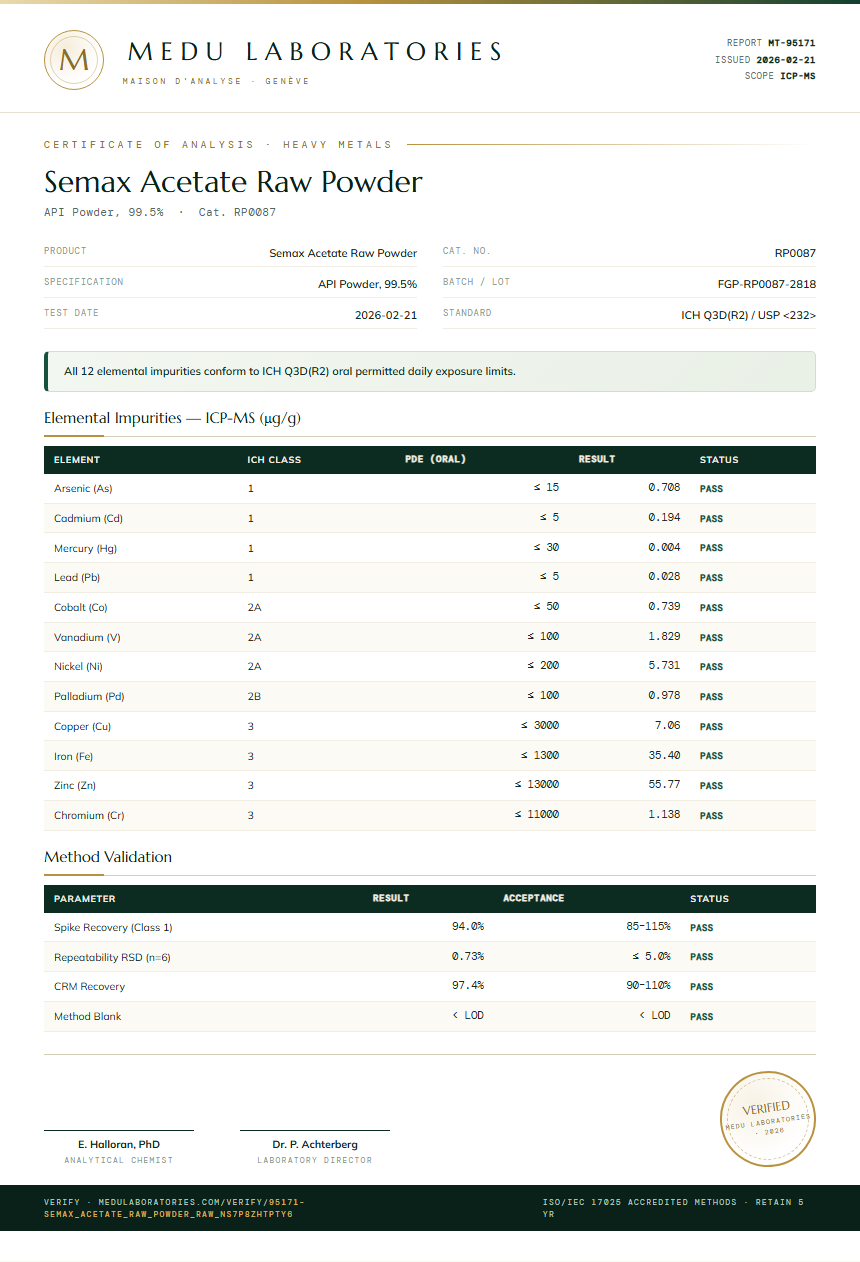Viewport: 860px width, 1262px height.
Task: Click the Method Validation heading
Action: click(x=108, y=857)
